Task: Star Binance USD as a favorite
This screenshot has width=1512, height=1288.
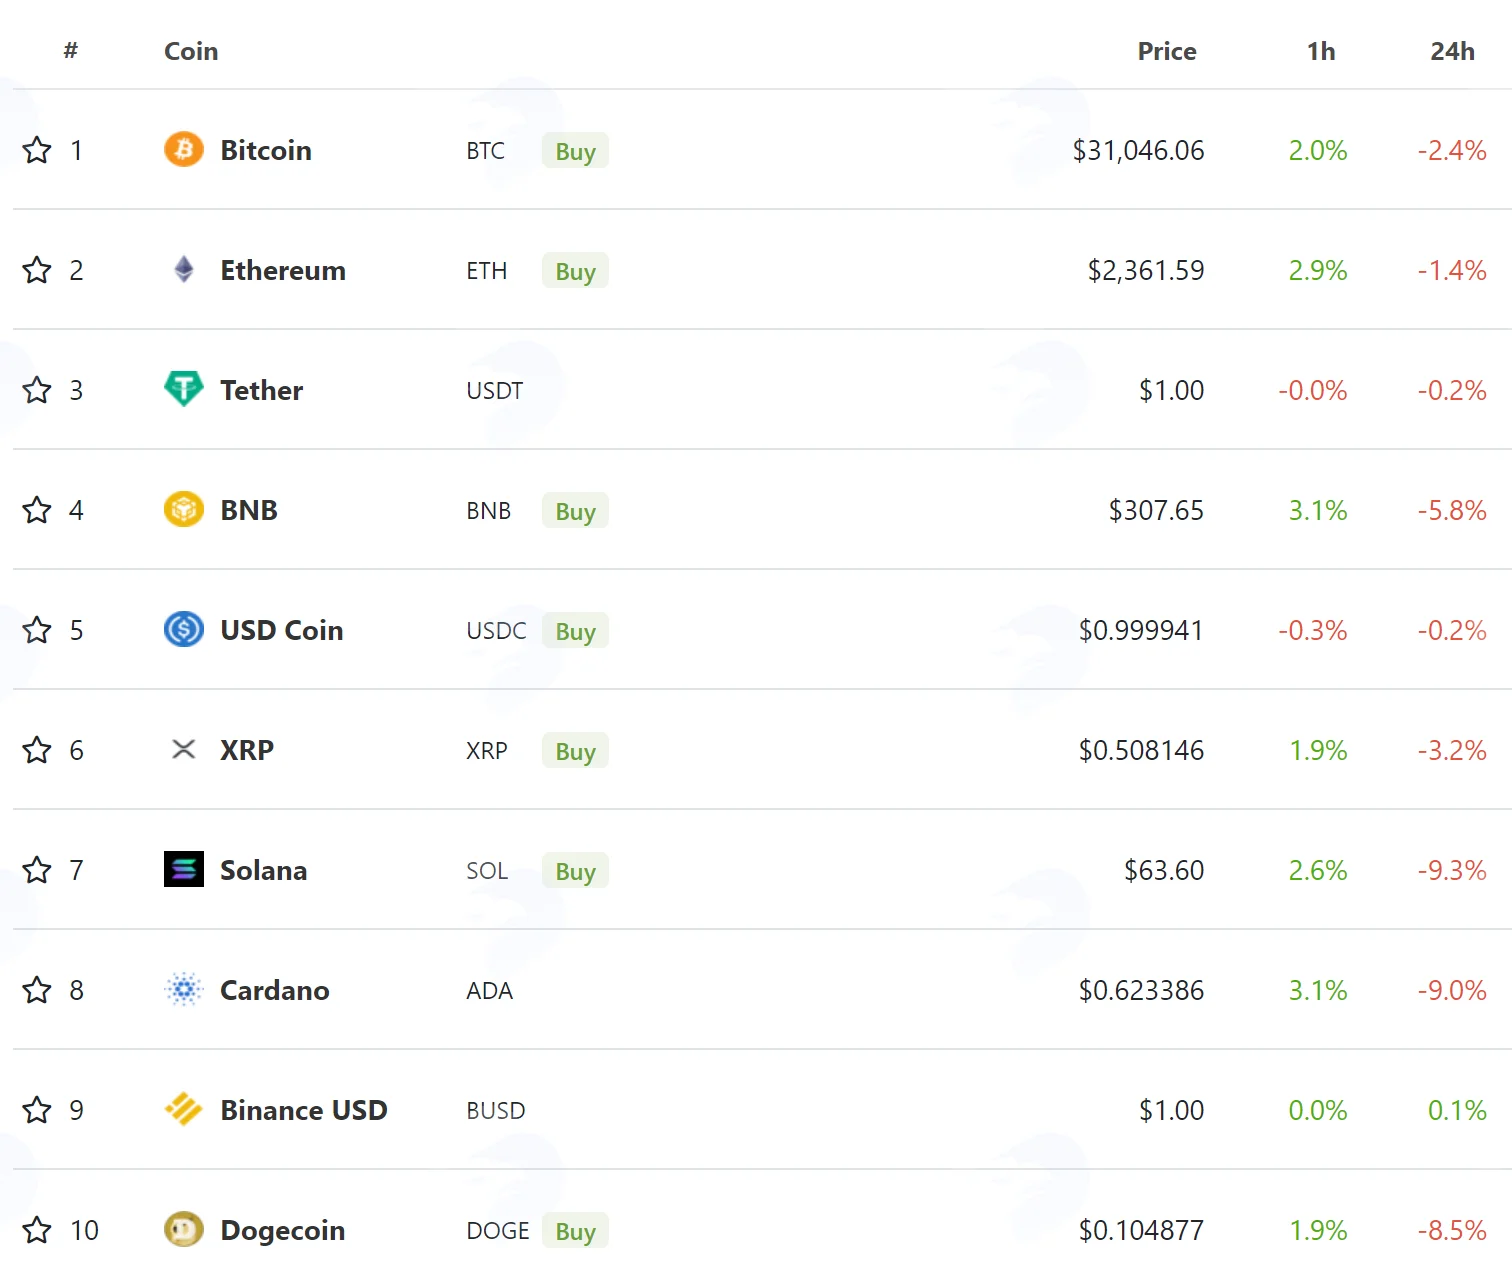Action: pos(37,1110)
